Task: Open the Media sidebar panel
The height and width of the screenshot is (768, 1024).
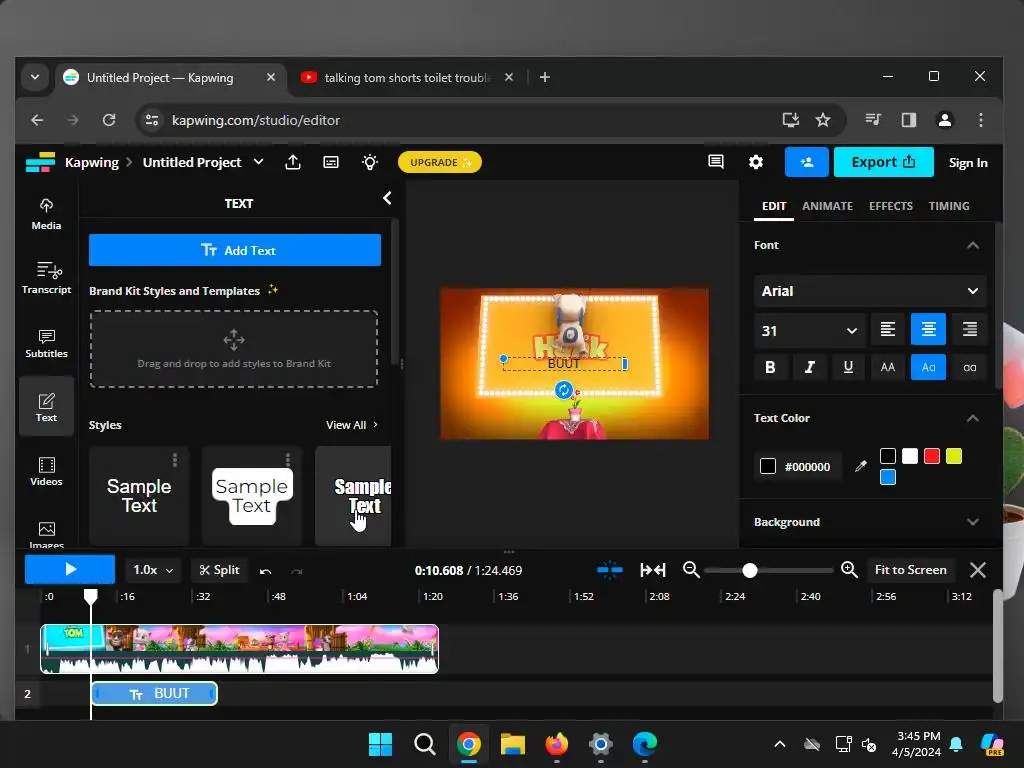Action: tap(46, 214)
